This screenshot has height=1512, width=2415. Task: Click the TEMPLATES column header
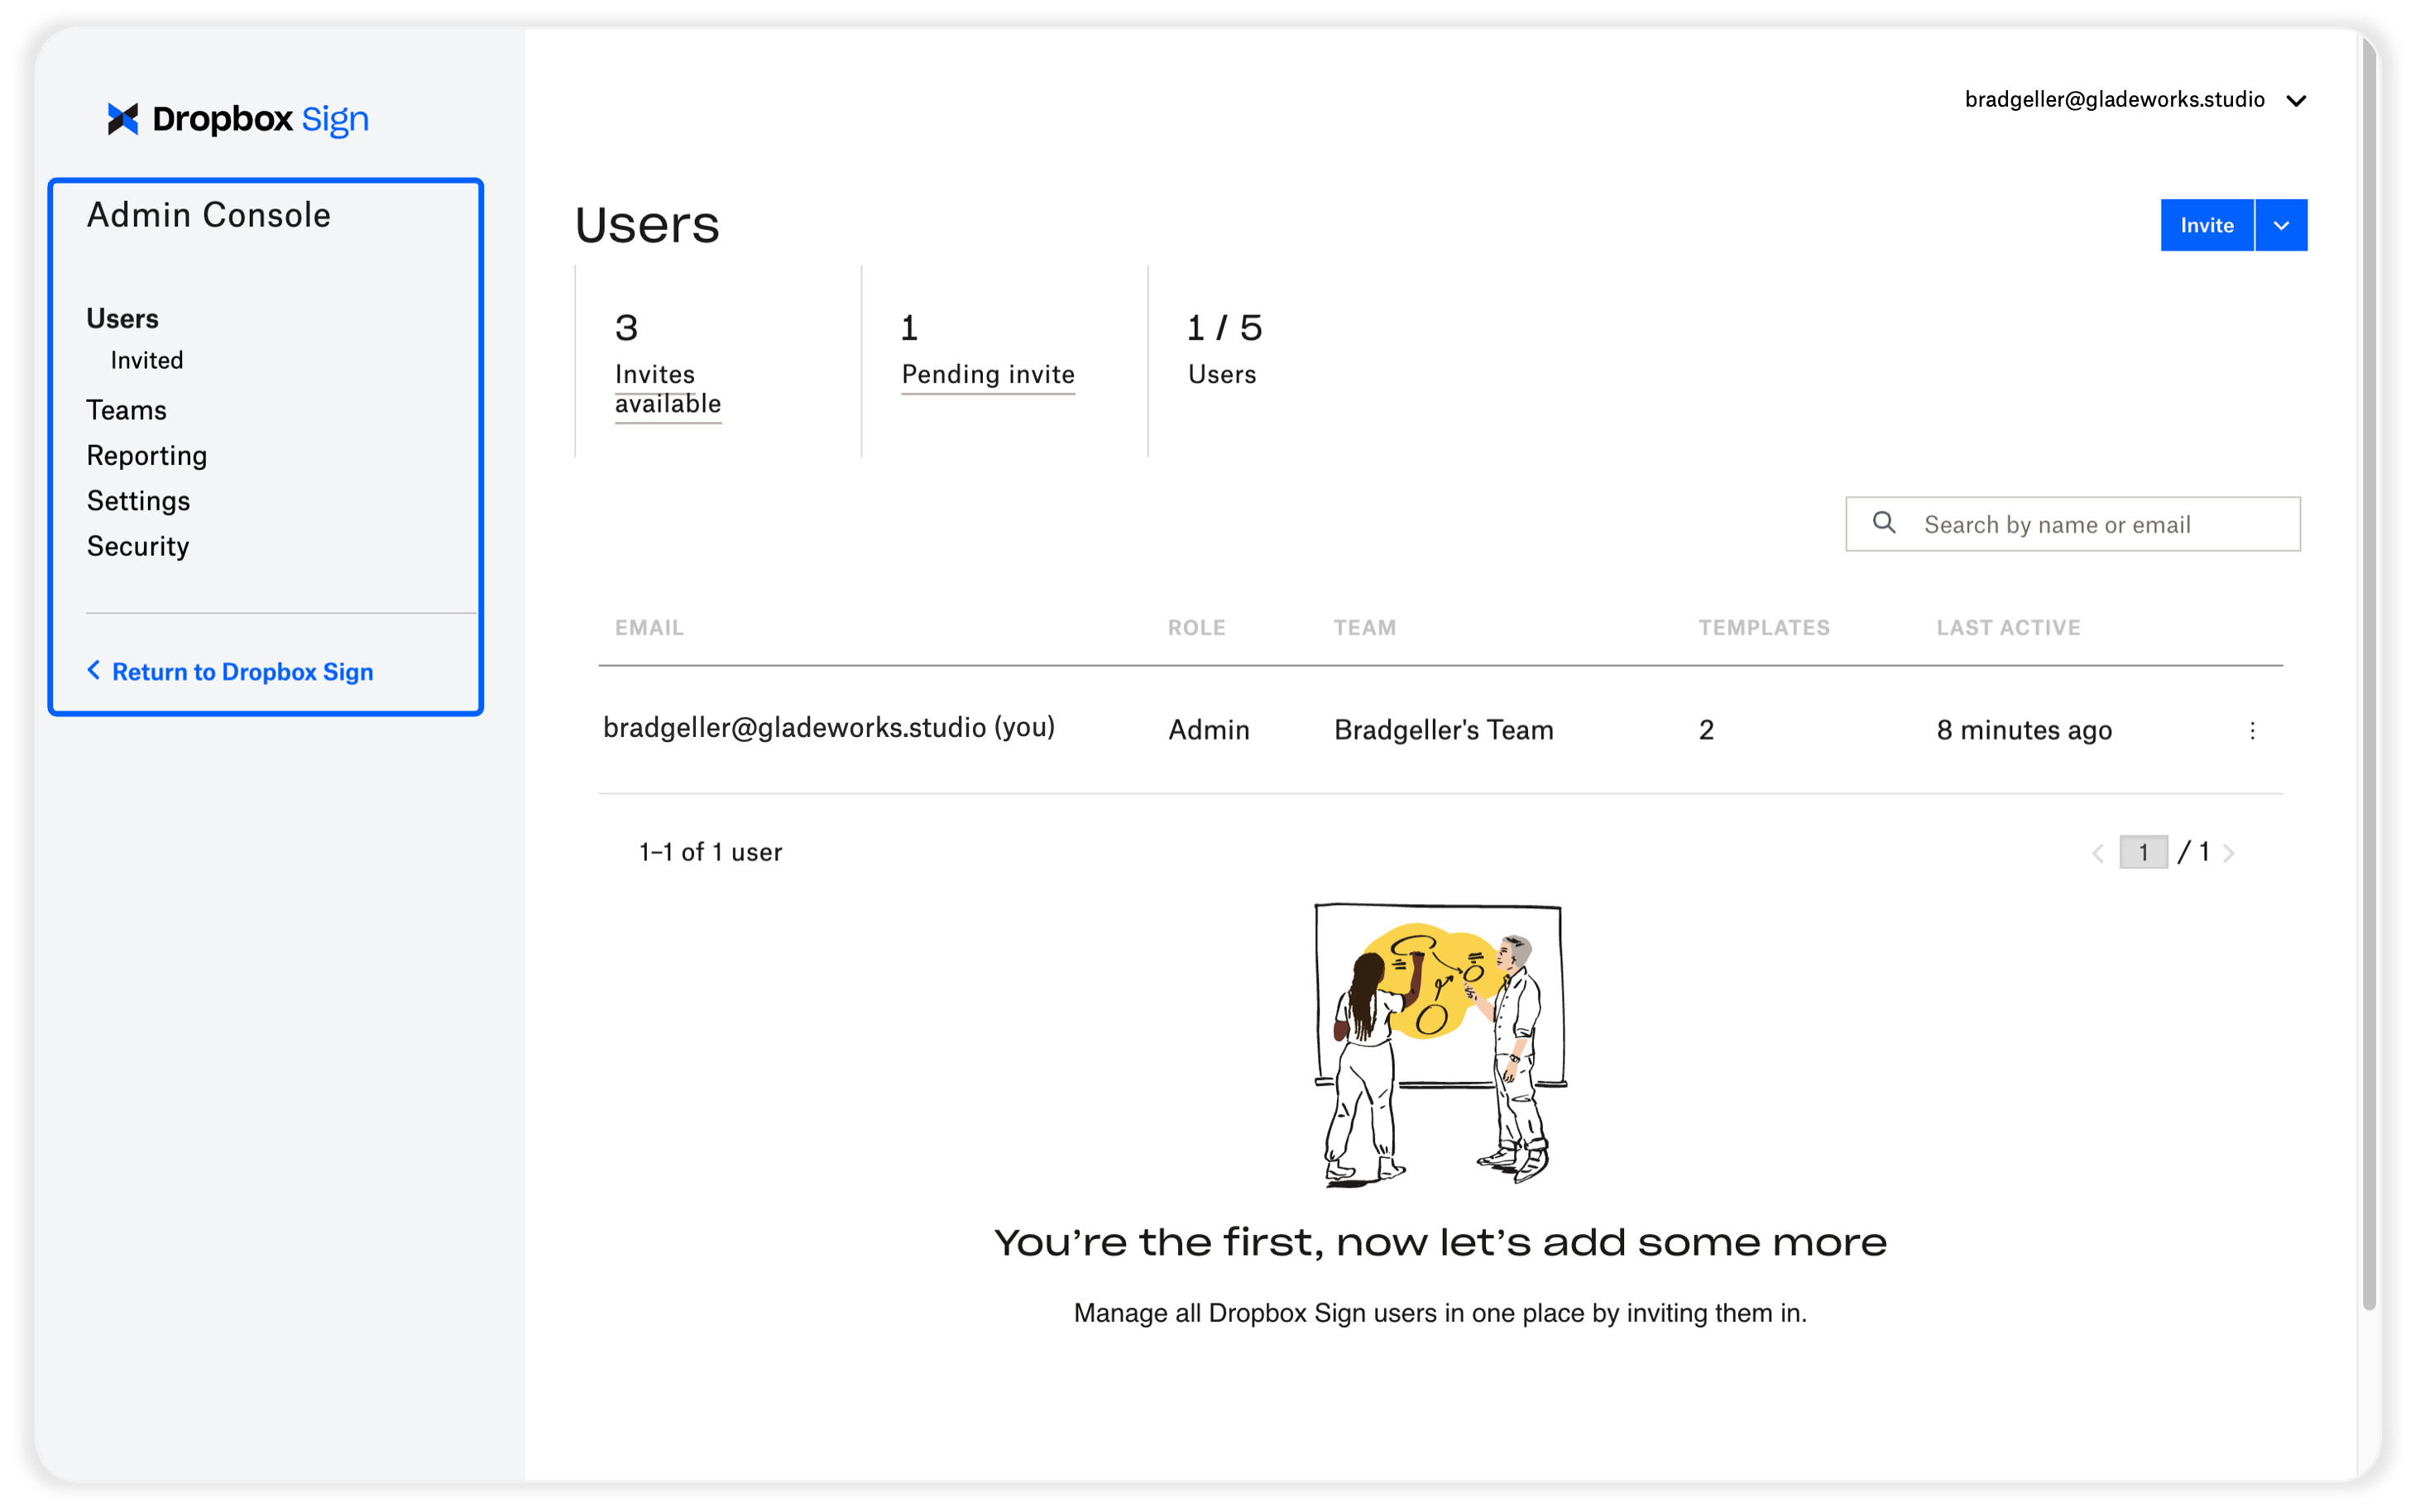pyautogui.click(x=1764, y=628)
